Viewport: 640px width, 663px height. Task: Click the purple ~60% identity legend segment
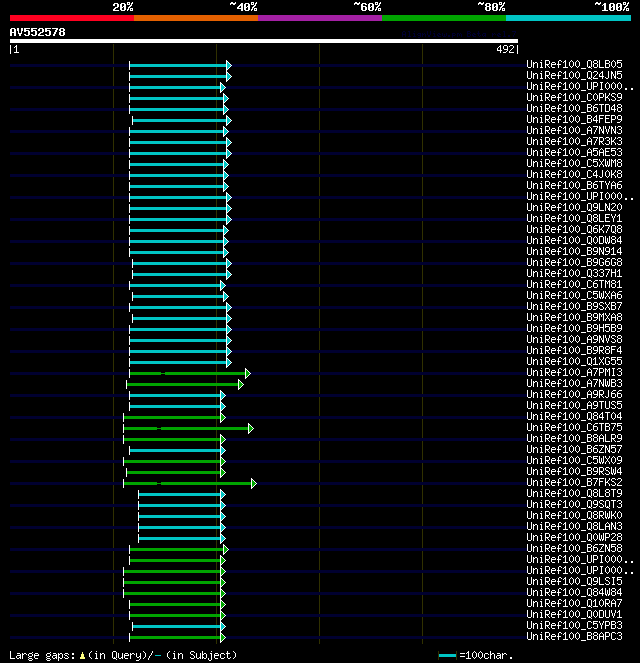pos(320,18)
